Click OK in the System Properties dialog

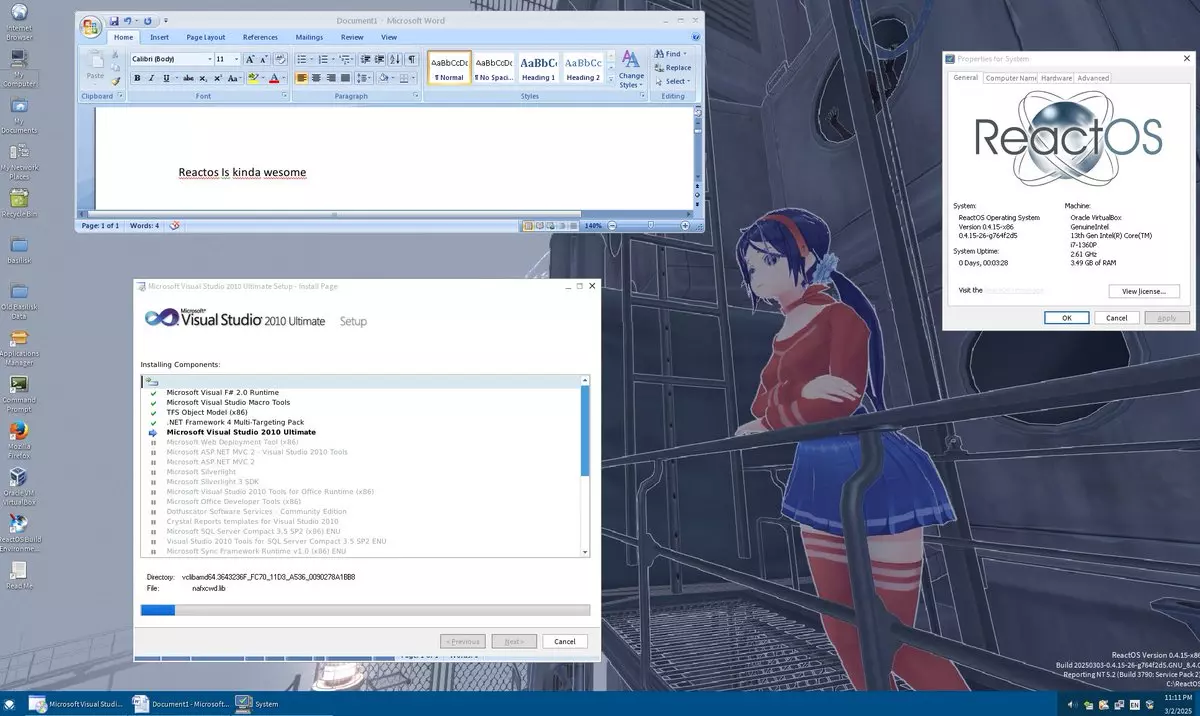click(x=1066, y=317)
